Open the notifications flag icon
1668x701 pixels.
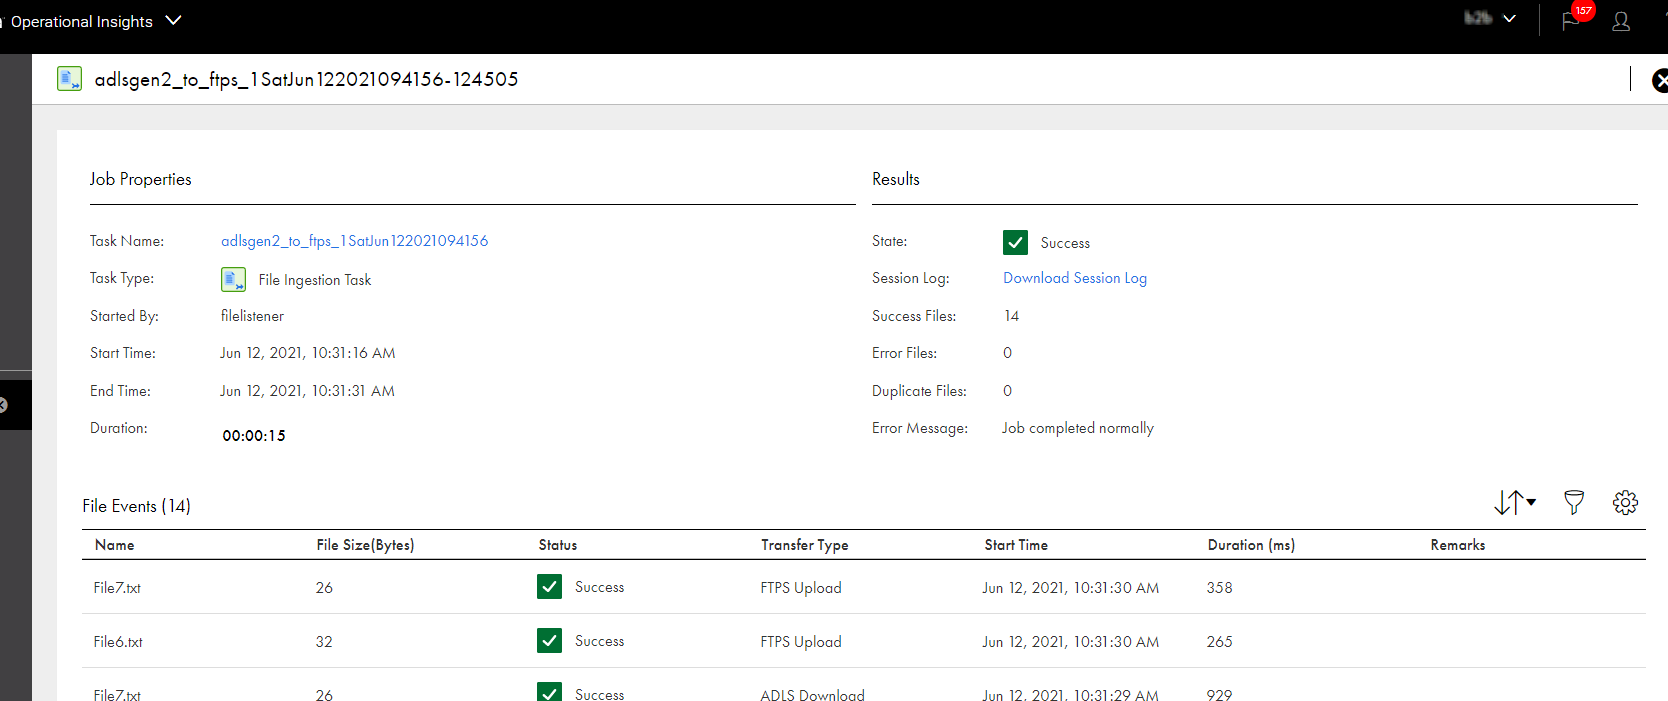point(1571,21)
